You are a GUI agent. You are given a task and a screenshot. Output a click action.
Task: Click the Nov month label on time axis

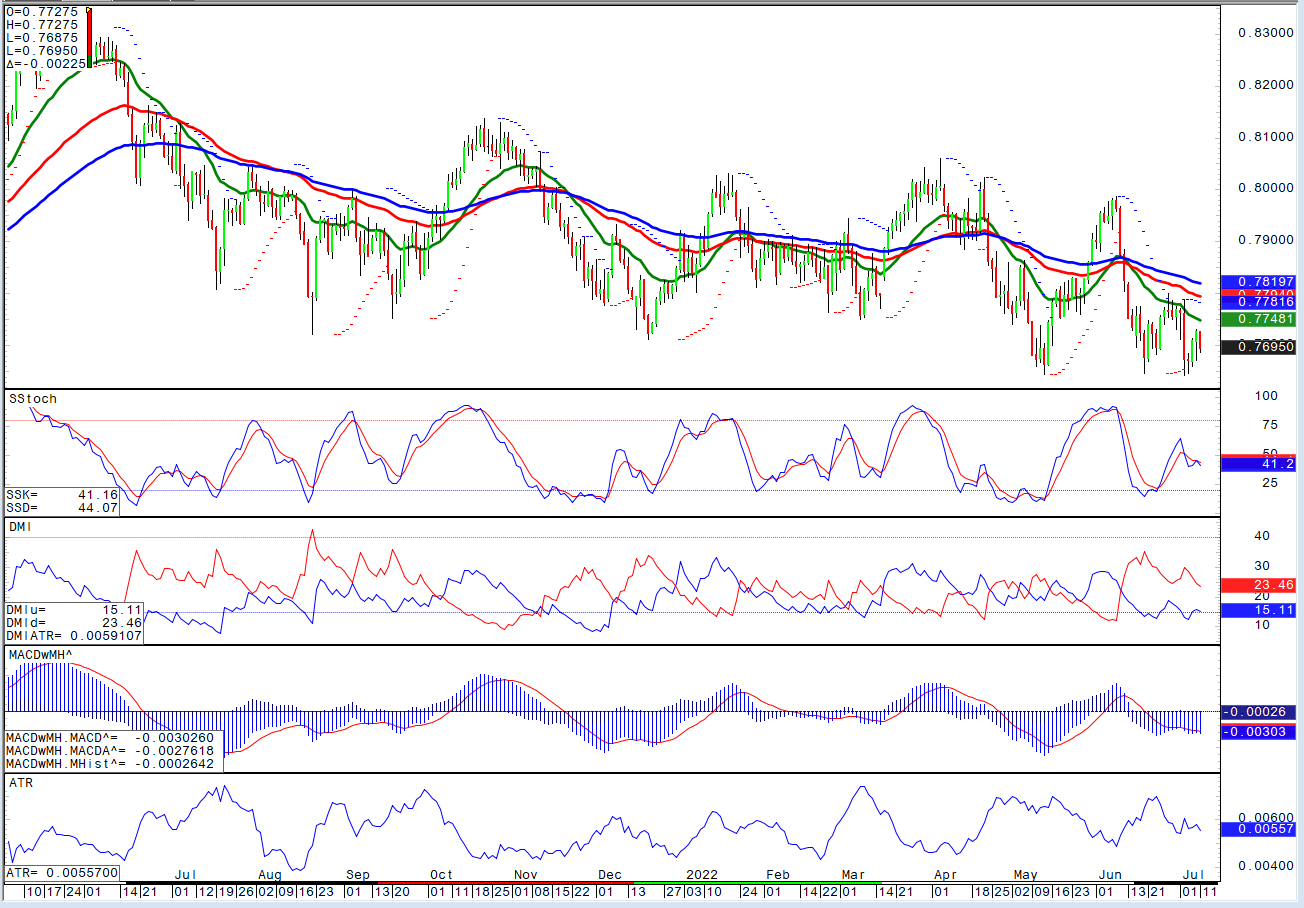click(x=524, y=874)
